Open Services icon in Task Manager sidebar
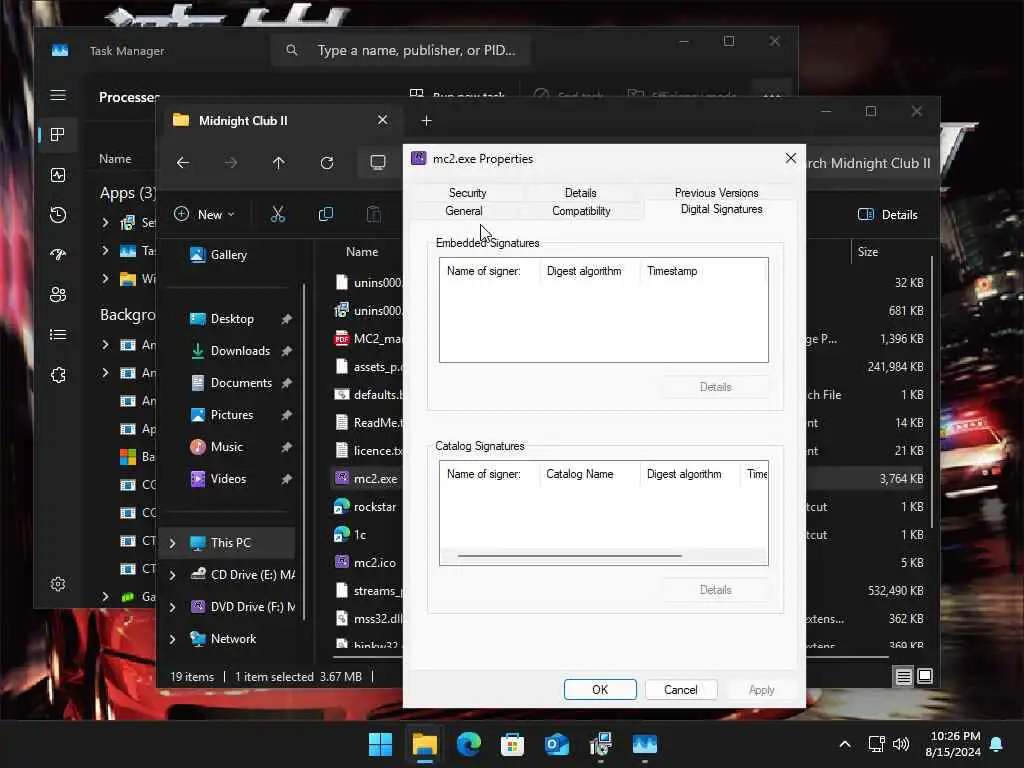Image resolution: width=1024 pixels, height=768 pixels. coord(58,375)
